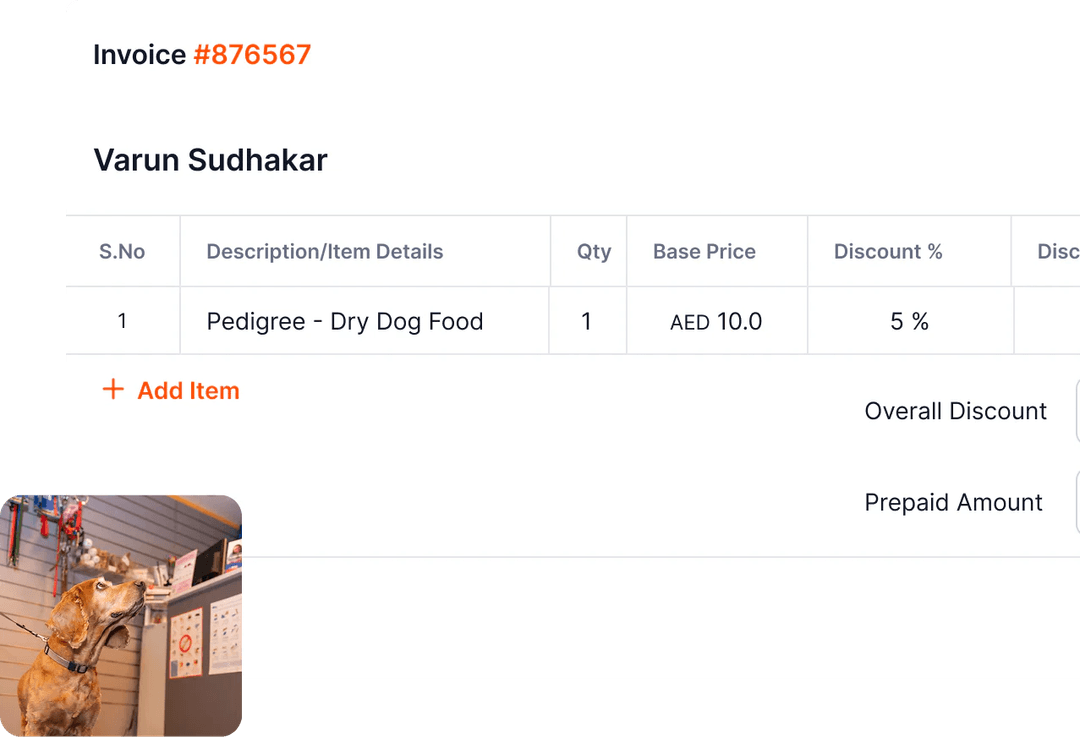Select the Base Price column header
This screenshot has width=1080, height=737.
pyautogui.click(x=704, y=251)
